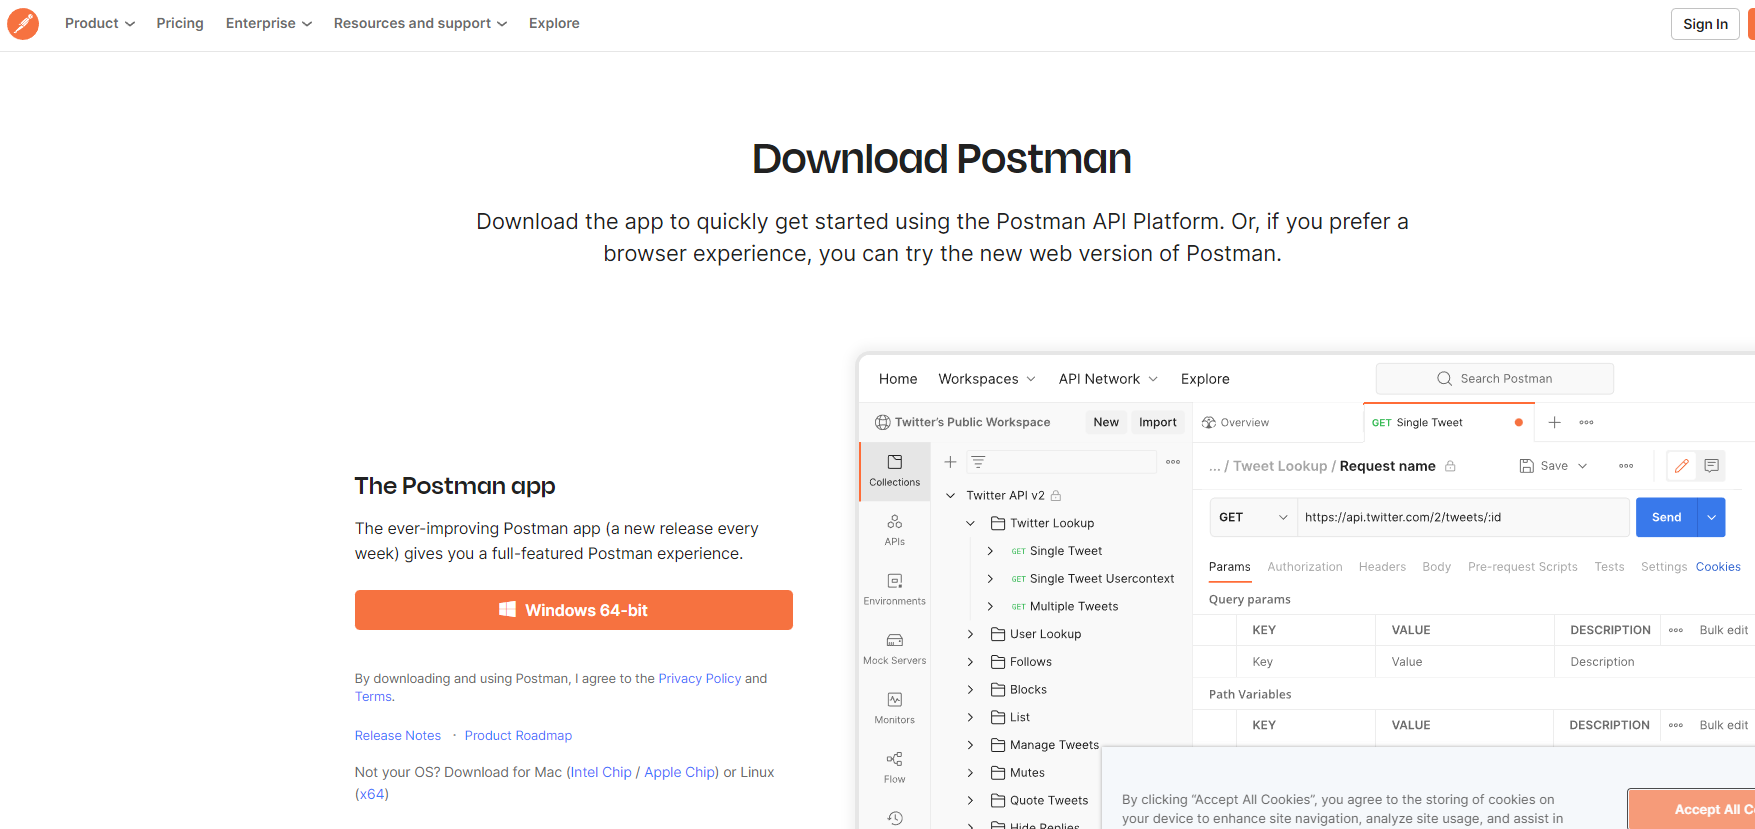Click the comment icon beside pencil
Viewport: 1755px width, 829px height.
[x=1712, y=466]
